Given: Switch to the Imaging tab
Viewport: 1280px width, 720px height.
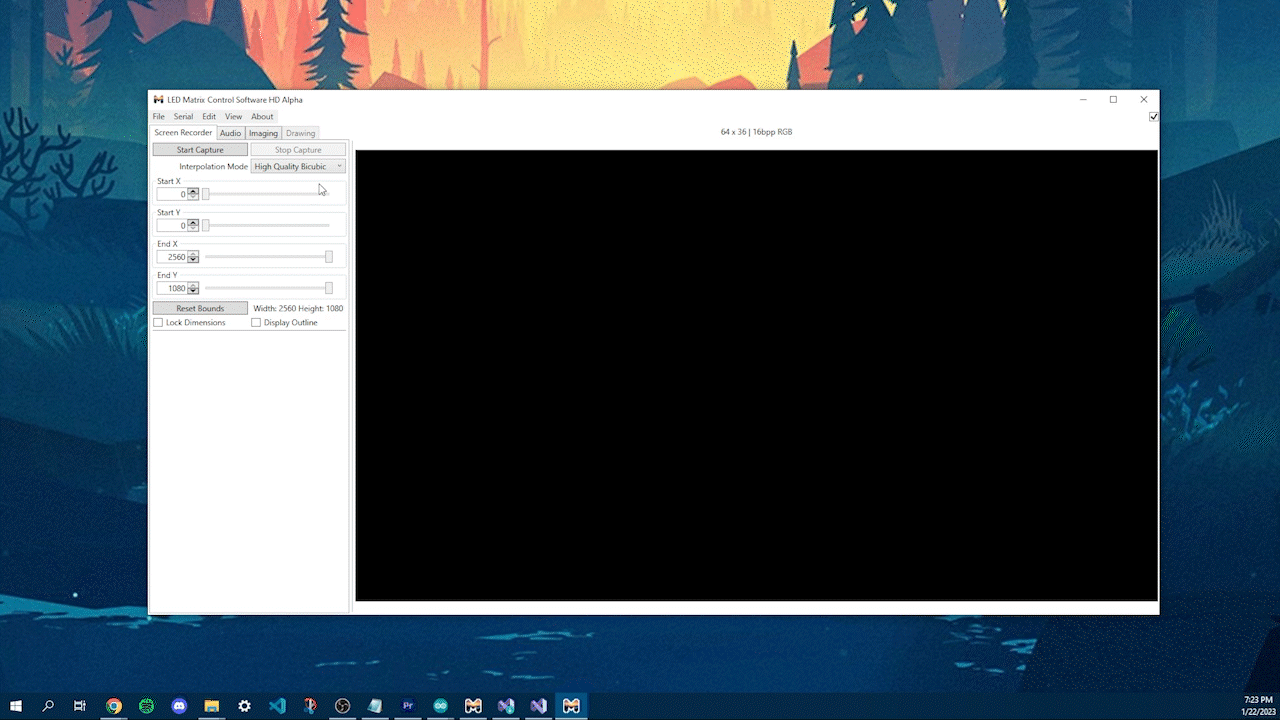Looking at the screenshot, I should point(264,133).
